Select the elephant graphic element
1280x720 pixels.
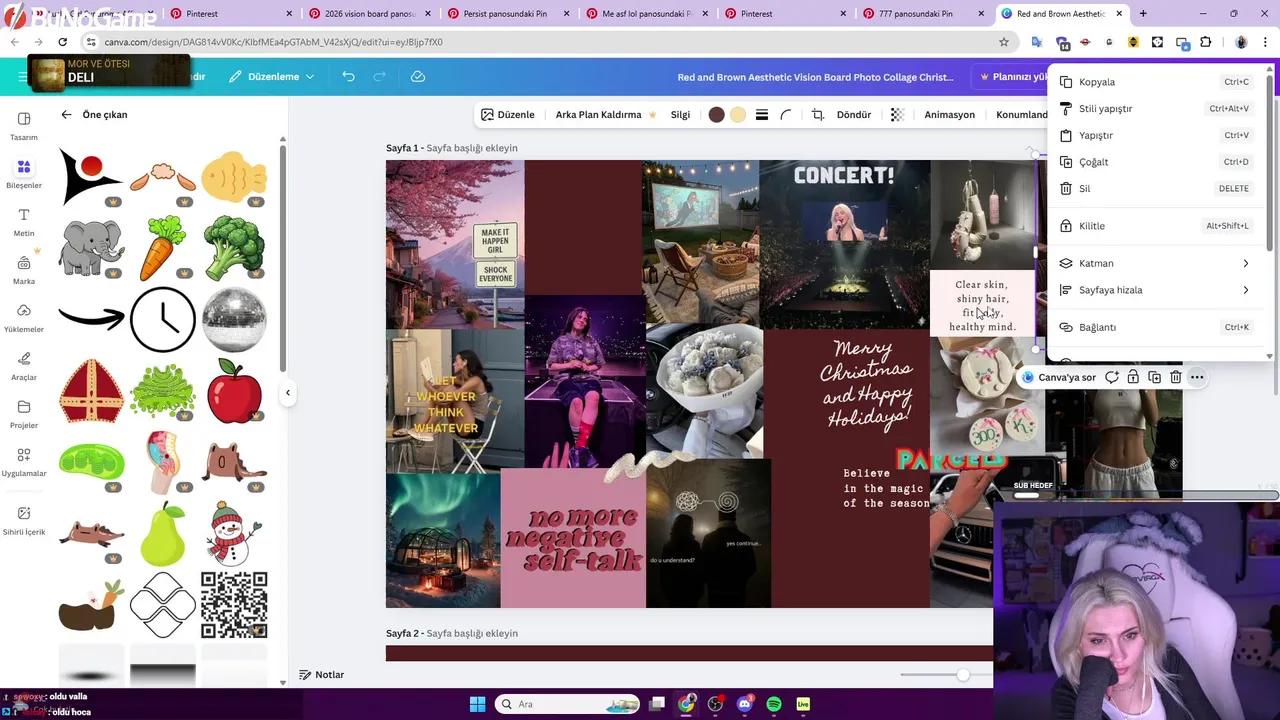(91, 248)
